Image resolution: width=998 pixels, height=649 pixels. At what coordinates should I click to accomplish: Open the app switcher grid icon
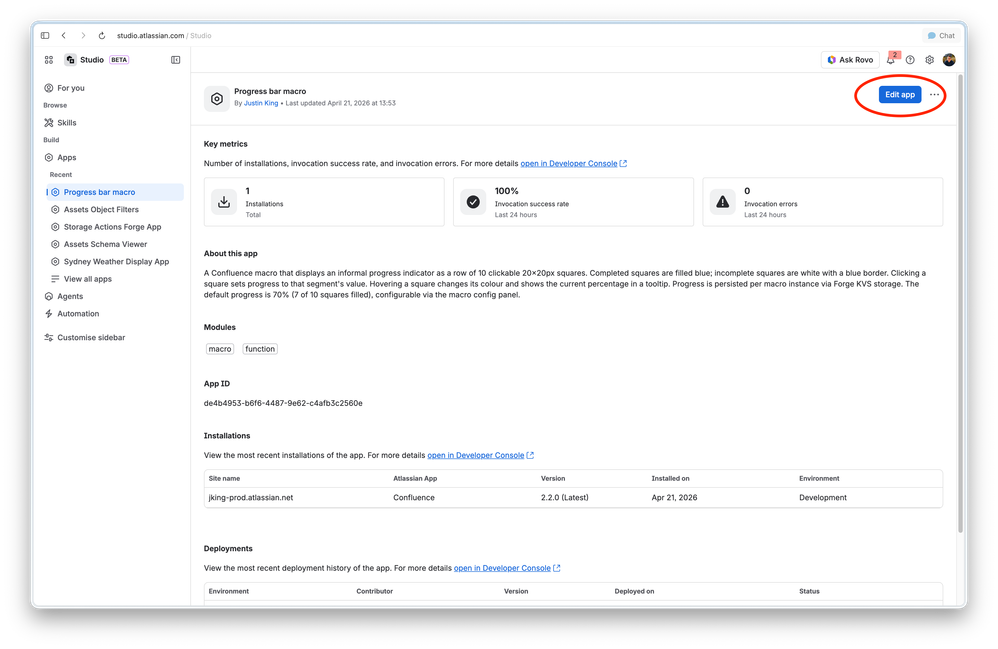pos(48,60)
